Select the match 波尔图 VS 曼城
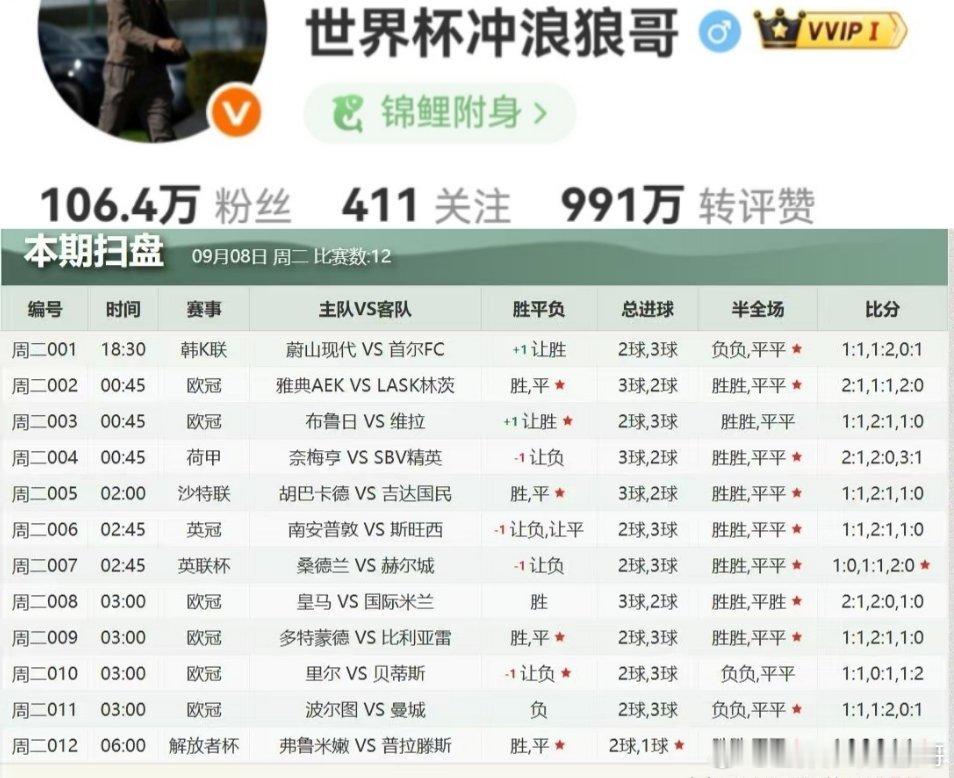This screenshot has width=954, height=778. 365,709
